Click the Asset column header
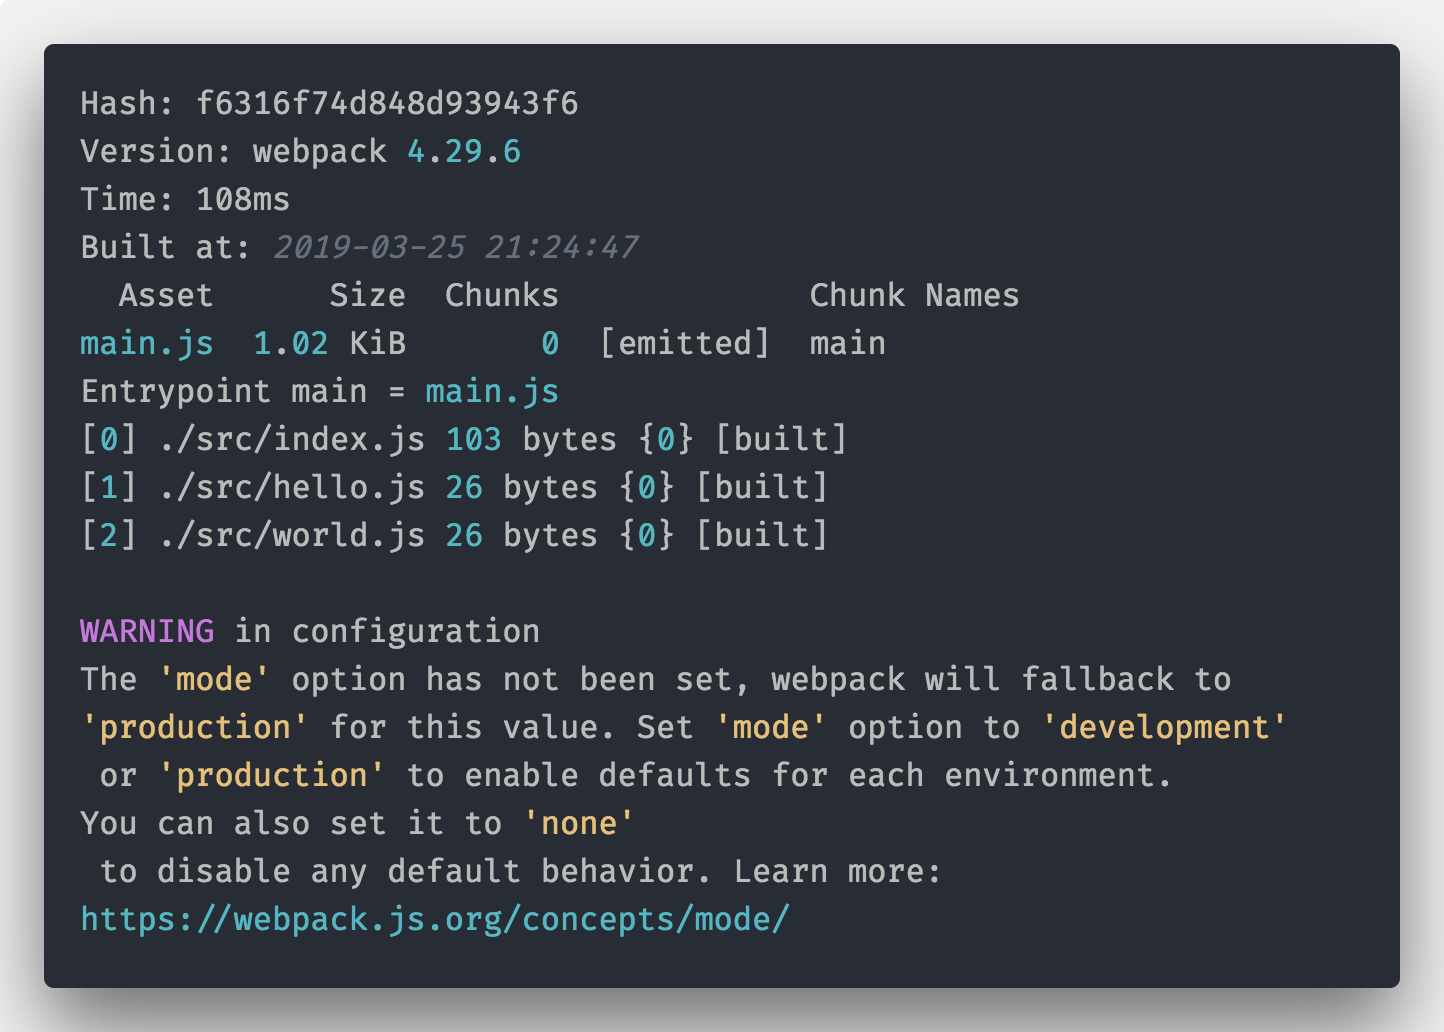Image resolution: width=1444 pixels, height=1032 pixels. 166,295
